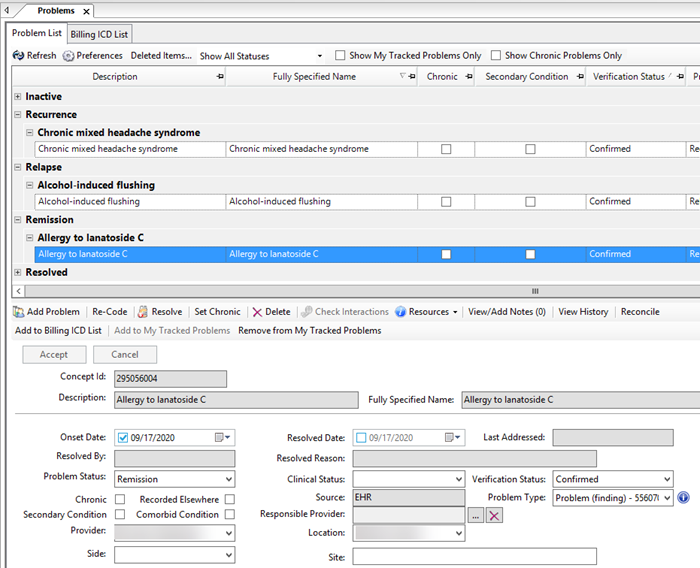Open the Problem Status dropdown
700x568 pixels.
click(x=175, y=479)
